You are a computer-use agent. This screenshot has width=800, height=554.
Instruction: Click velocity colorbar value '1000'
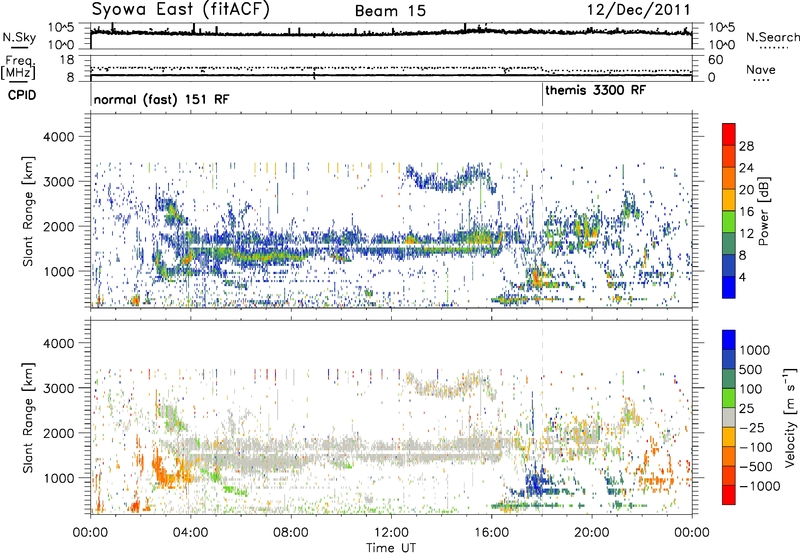click(x=754, y=350)
